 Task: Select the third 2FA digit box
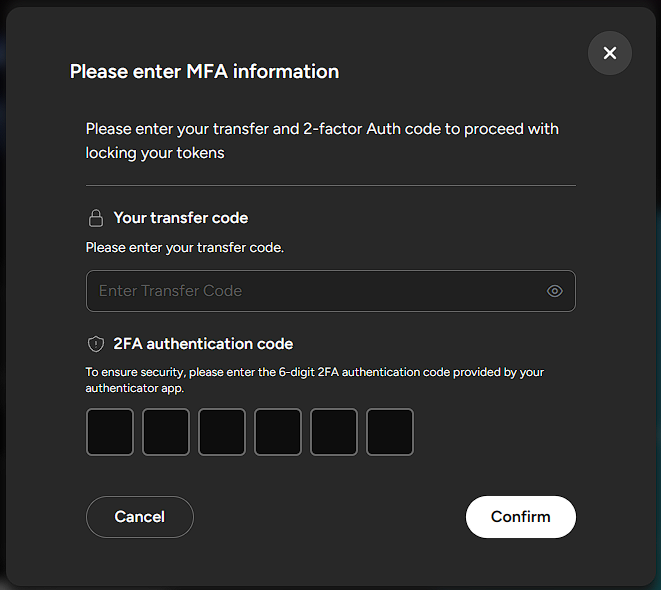[222, 432]
